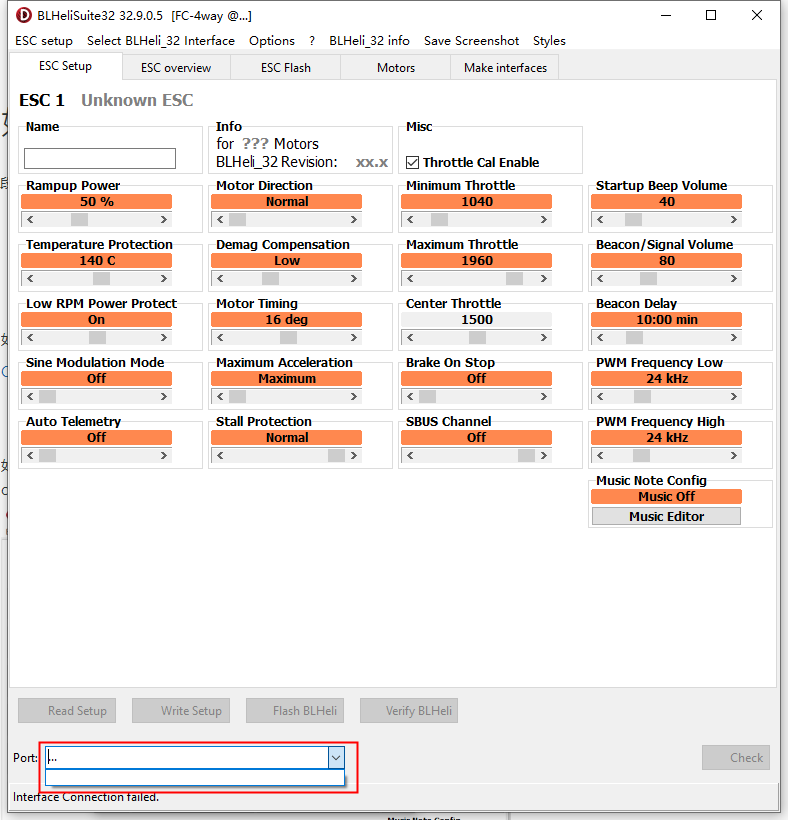Decrease Center Throttle left arrow
The image size is (788, 820).
point(410,338)
